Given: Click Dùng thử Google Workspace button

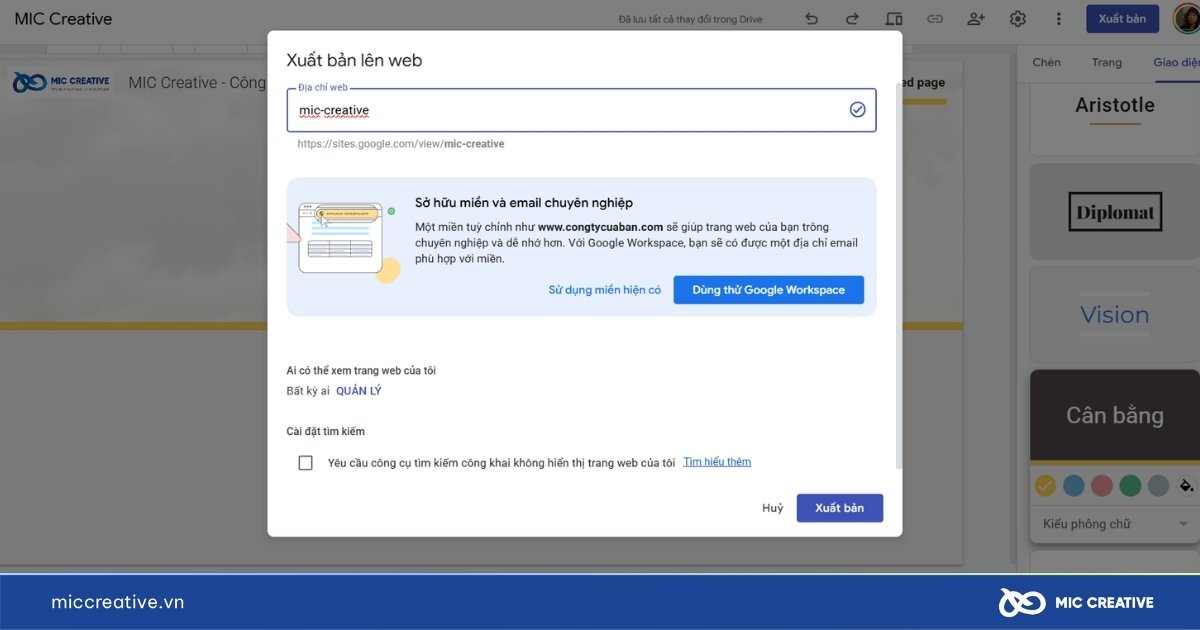Looking at the screenshot, I should coord(769,290).
